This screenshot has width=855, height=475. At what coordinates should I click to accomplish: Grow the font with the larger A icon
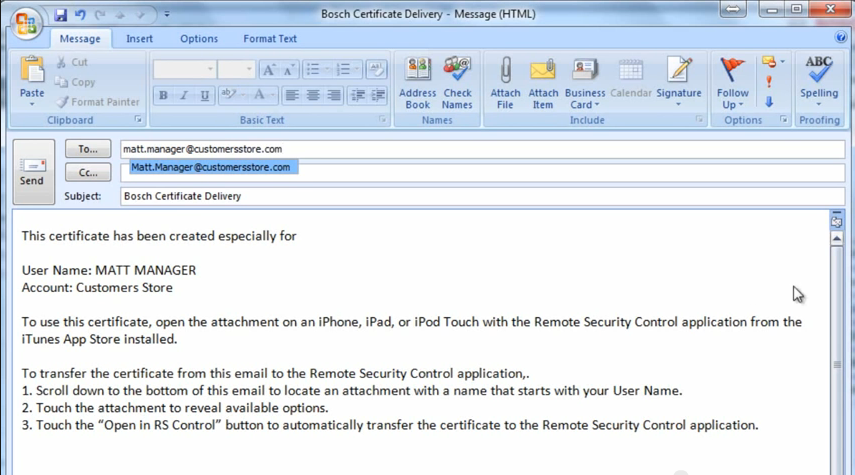tap(268, 69)
